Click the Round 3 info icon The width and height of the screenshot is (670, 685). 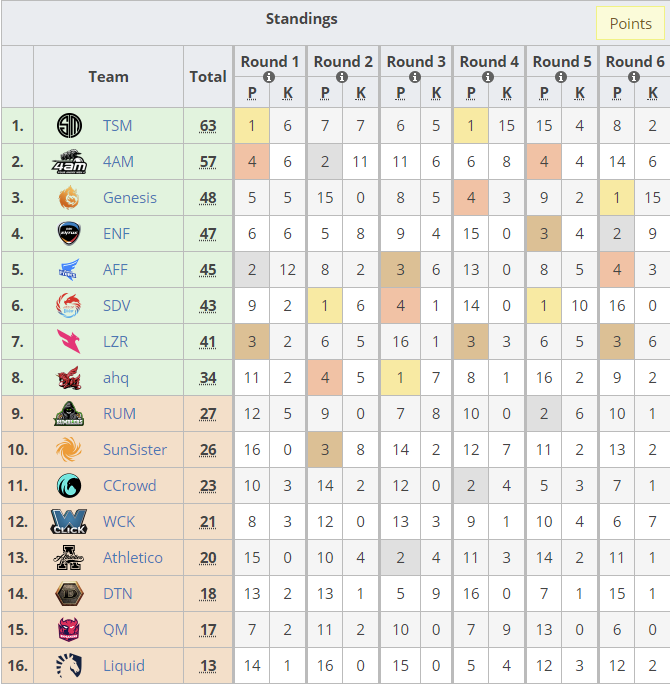pyautogui.click(x=415, y=77)
